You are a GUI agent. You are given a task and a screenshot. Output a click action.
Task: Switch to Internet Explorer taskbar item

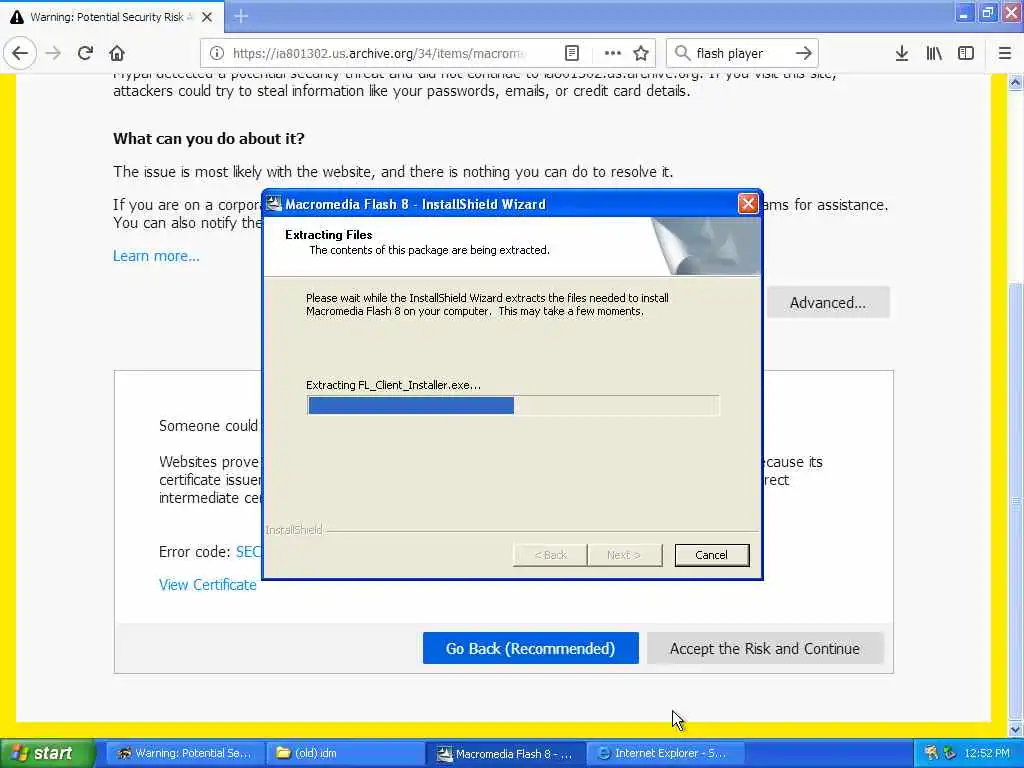665,754
